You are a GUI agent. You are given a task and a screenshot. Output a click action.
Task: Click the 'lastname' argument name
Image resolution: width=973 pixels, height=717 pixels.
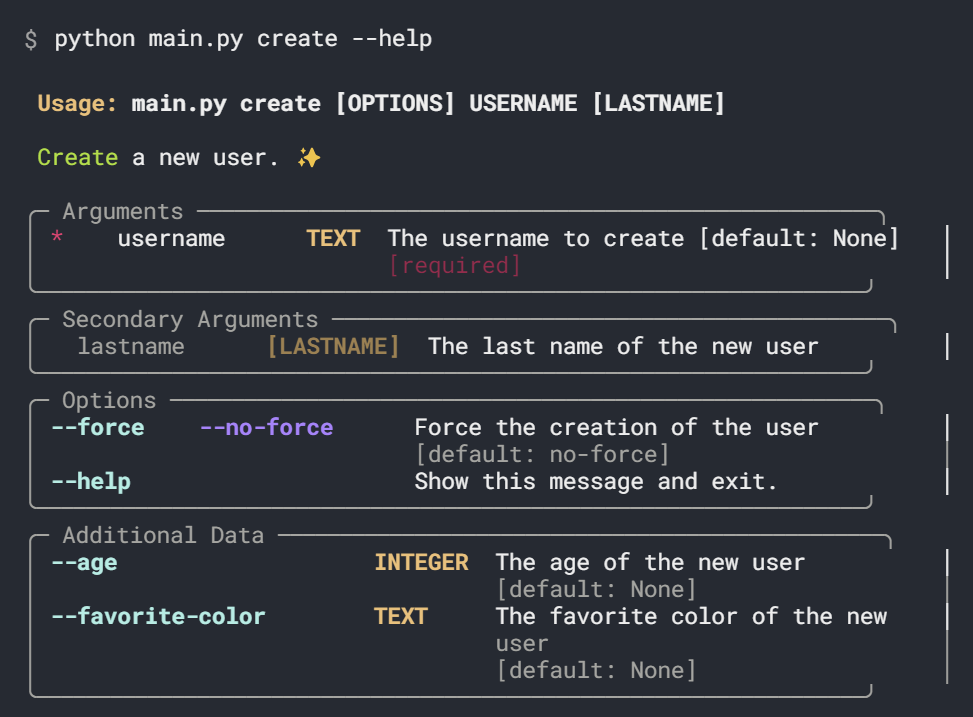pyautogui.click(x=131, y=347)
